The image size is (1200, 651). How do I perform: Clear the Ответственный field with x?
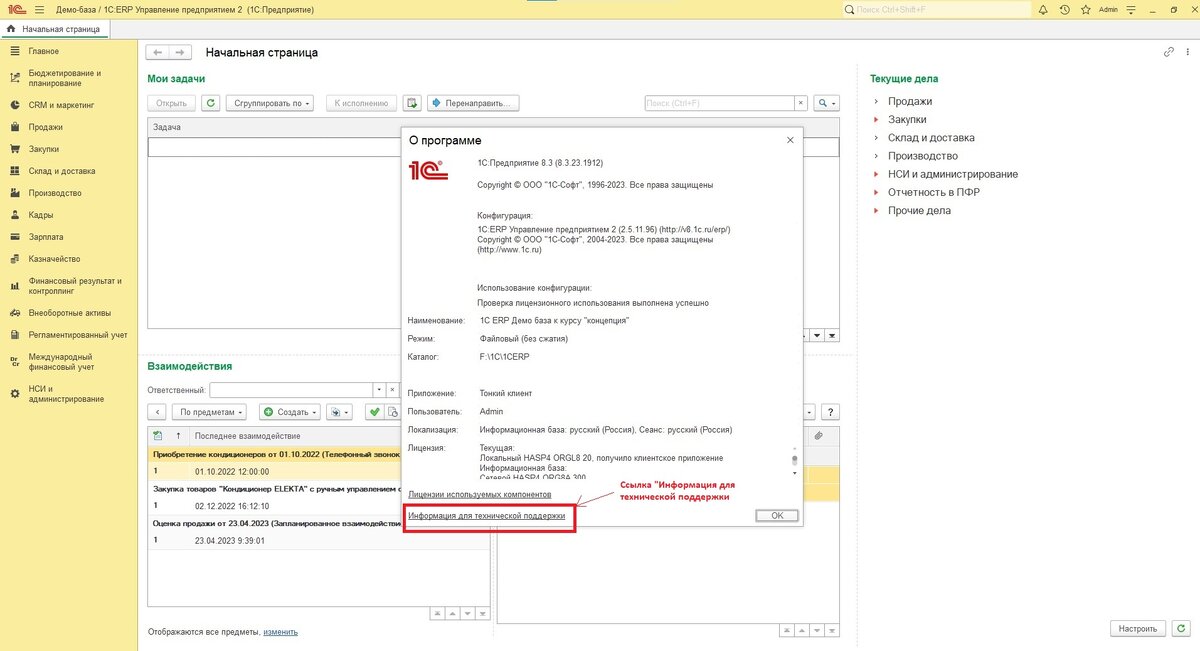point(391,389)
